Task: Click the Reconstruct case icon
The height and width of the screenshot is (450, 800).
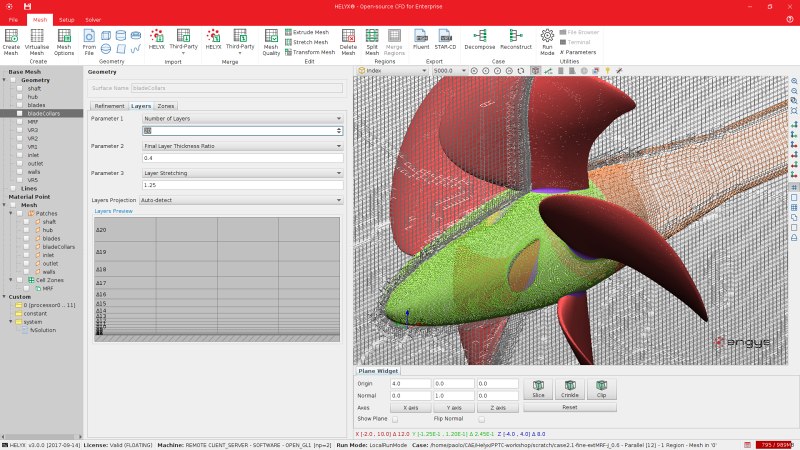Action: [x=516, y=36]
